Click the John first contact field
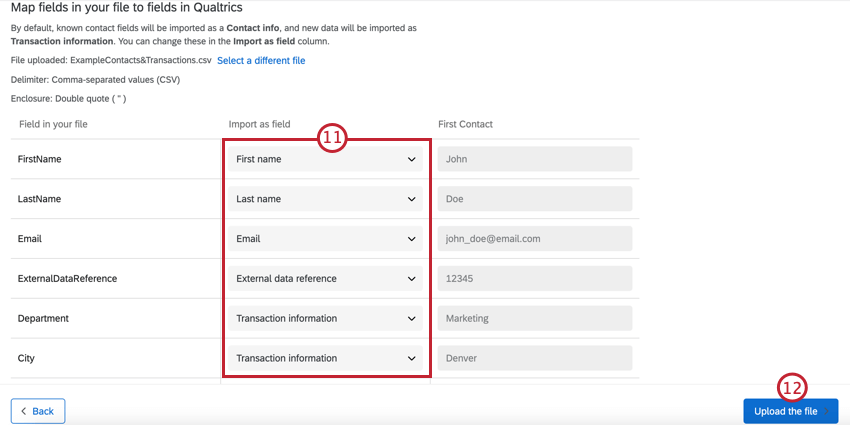The image size is (850, 425). pyautogui.click(x=535, y=159)
